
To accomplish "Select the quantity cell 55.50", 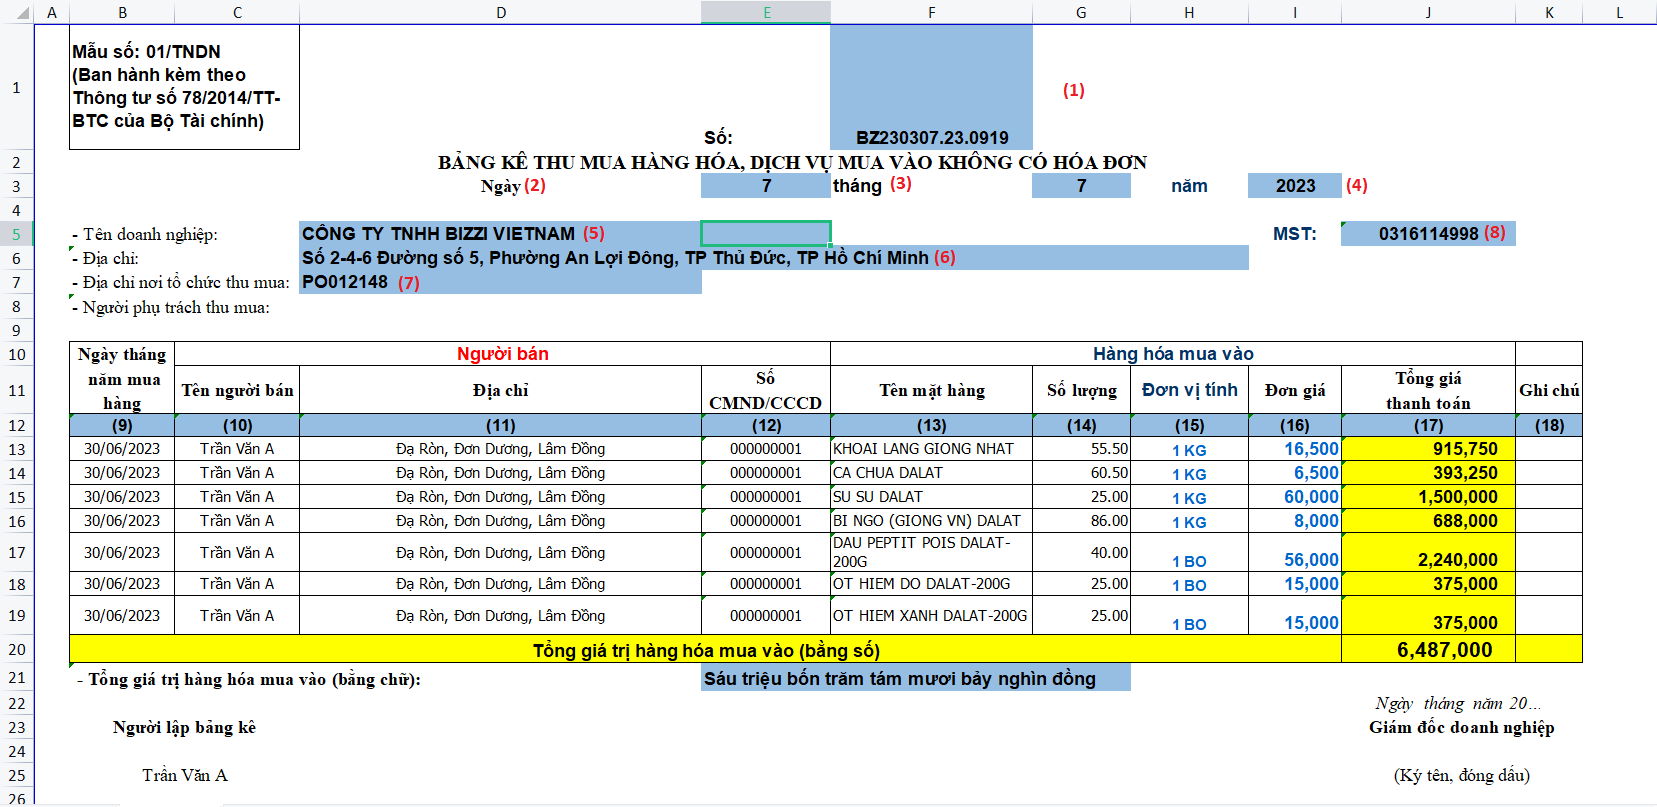I will coord(1081,449).
